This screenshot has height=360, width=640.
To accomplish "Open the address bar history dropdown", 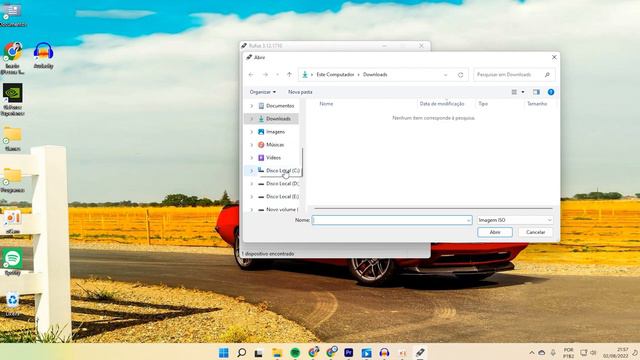I will pyautogui.click(x=446, y=75).
